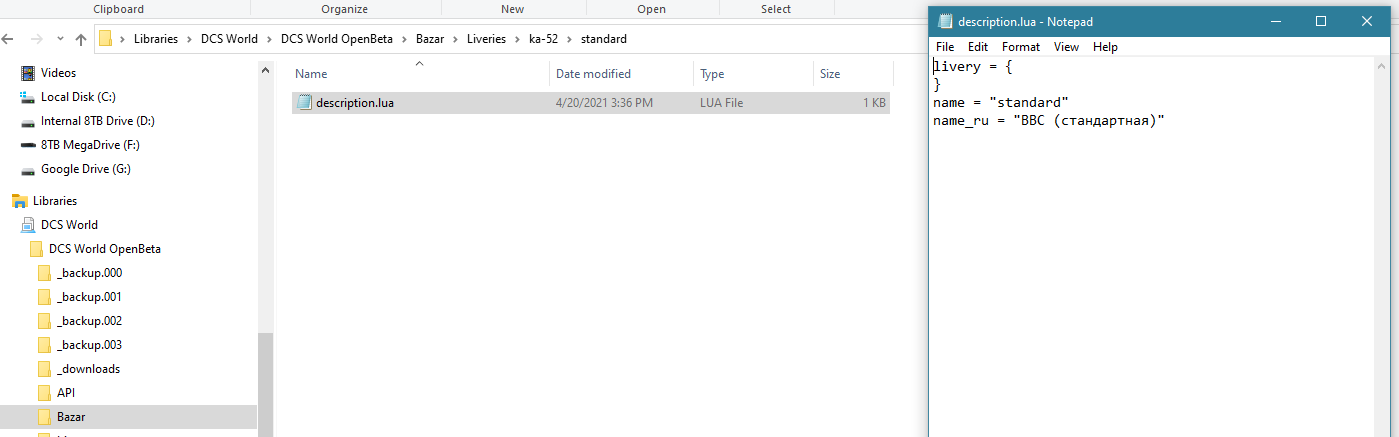Select DCS World OpenBeta folder in tree

click(105, 249)
